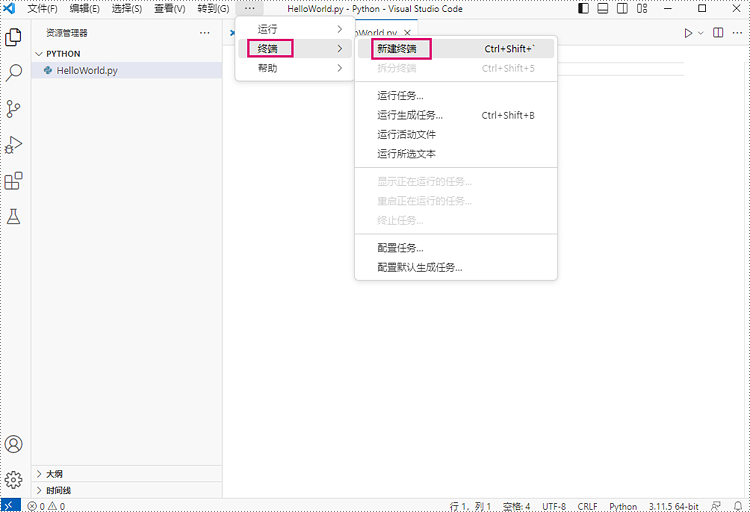Open the 查看(V) menu
750x512 pixels.
coord(169,9)
